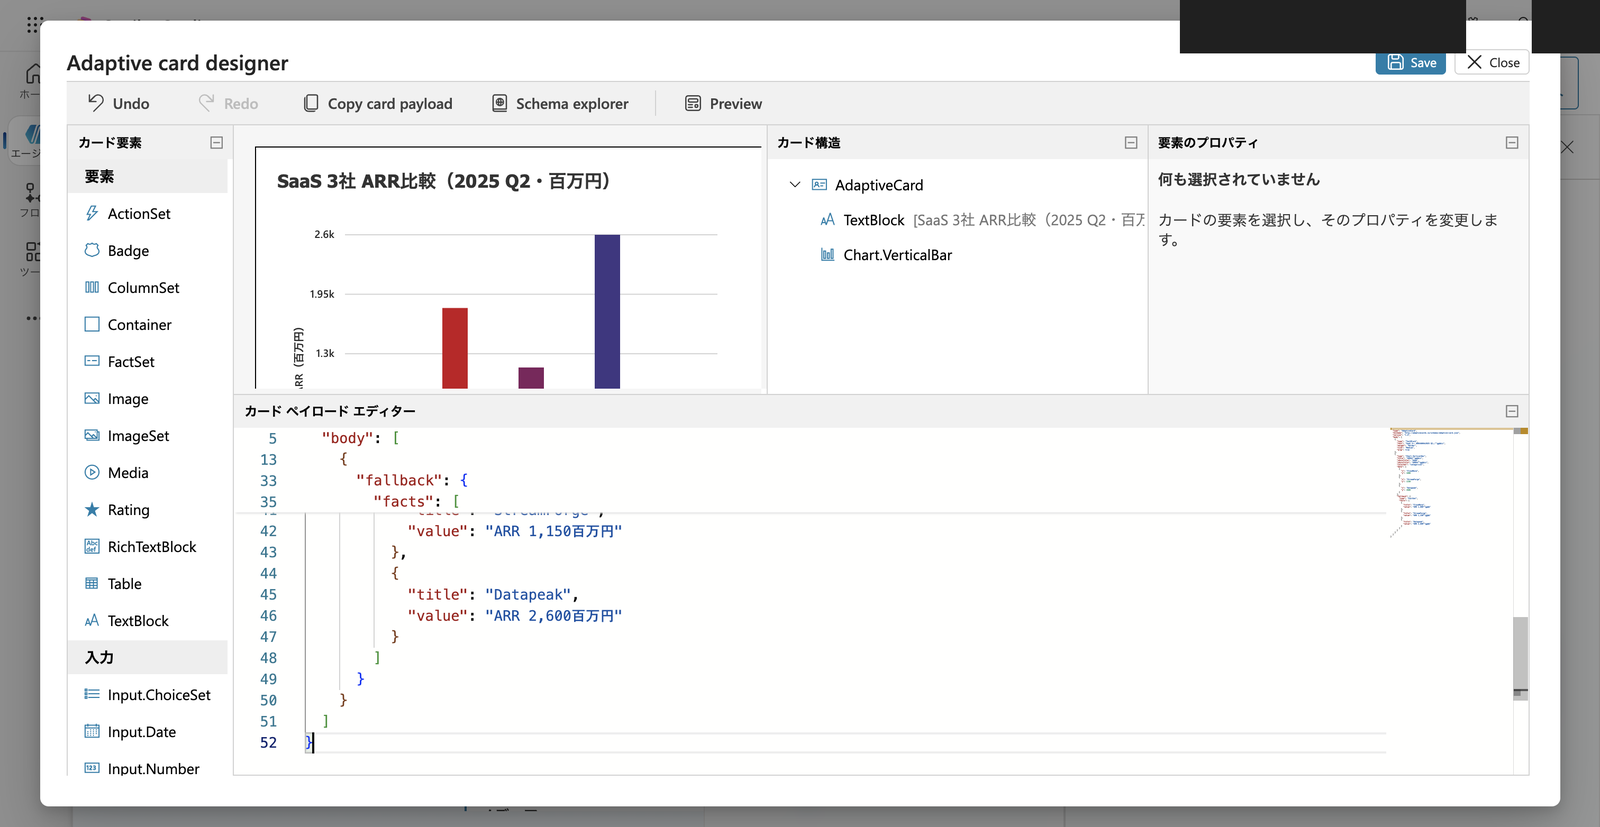The image size is (1600, 827).
Task: Open Home icon in background sidebar
Action: pyautogui.click(x=33, y=74)
